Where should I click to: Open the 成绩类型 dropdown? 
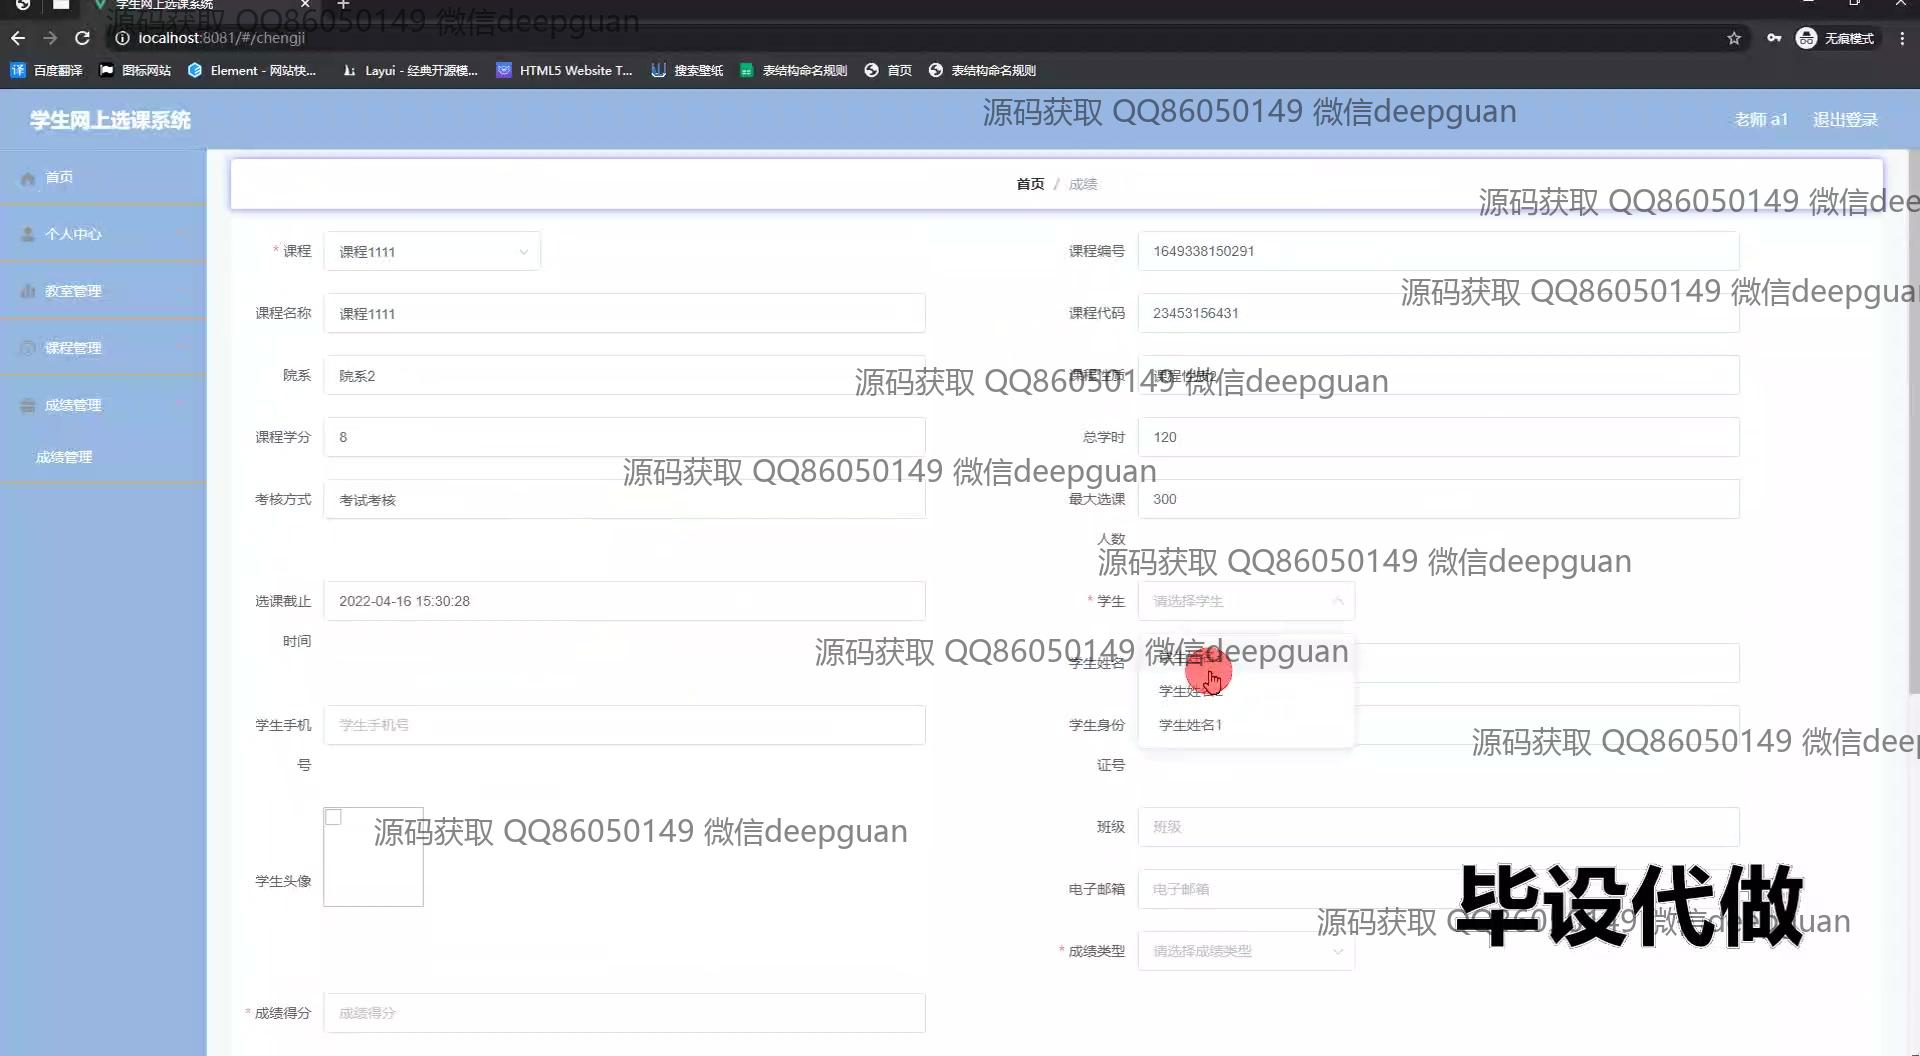[1246, 951]
